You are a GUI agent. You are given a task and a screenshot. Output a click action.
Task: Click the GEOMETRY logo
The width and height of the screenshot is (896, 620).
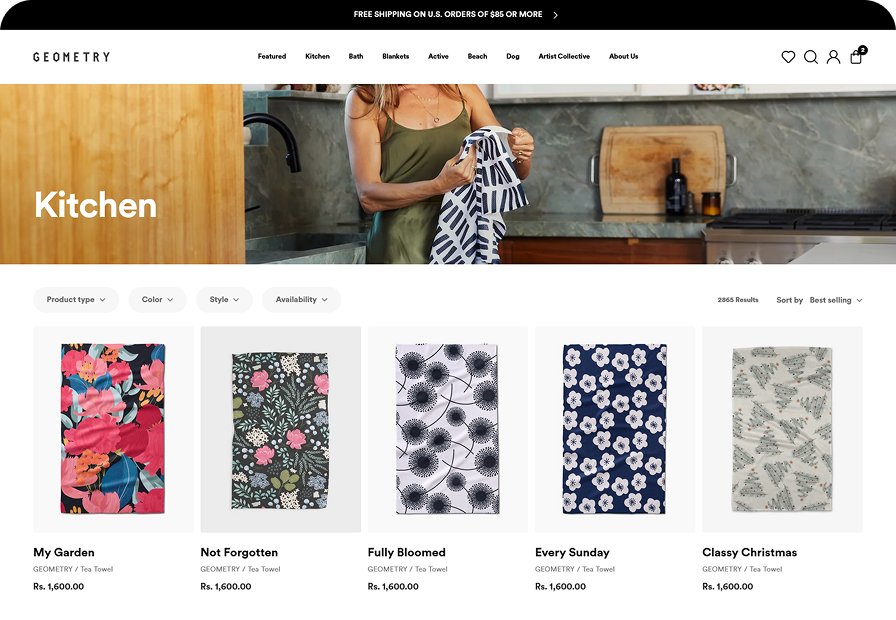71,57
